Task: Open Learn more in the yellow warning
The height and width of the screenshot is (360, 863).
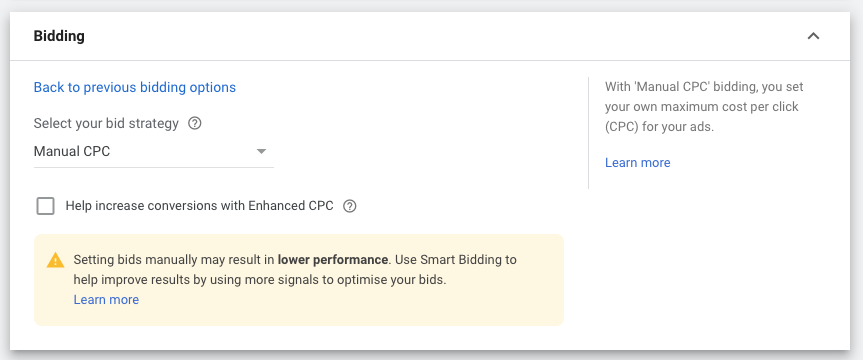Action: 106,299
